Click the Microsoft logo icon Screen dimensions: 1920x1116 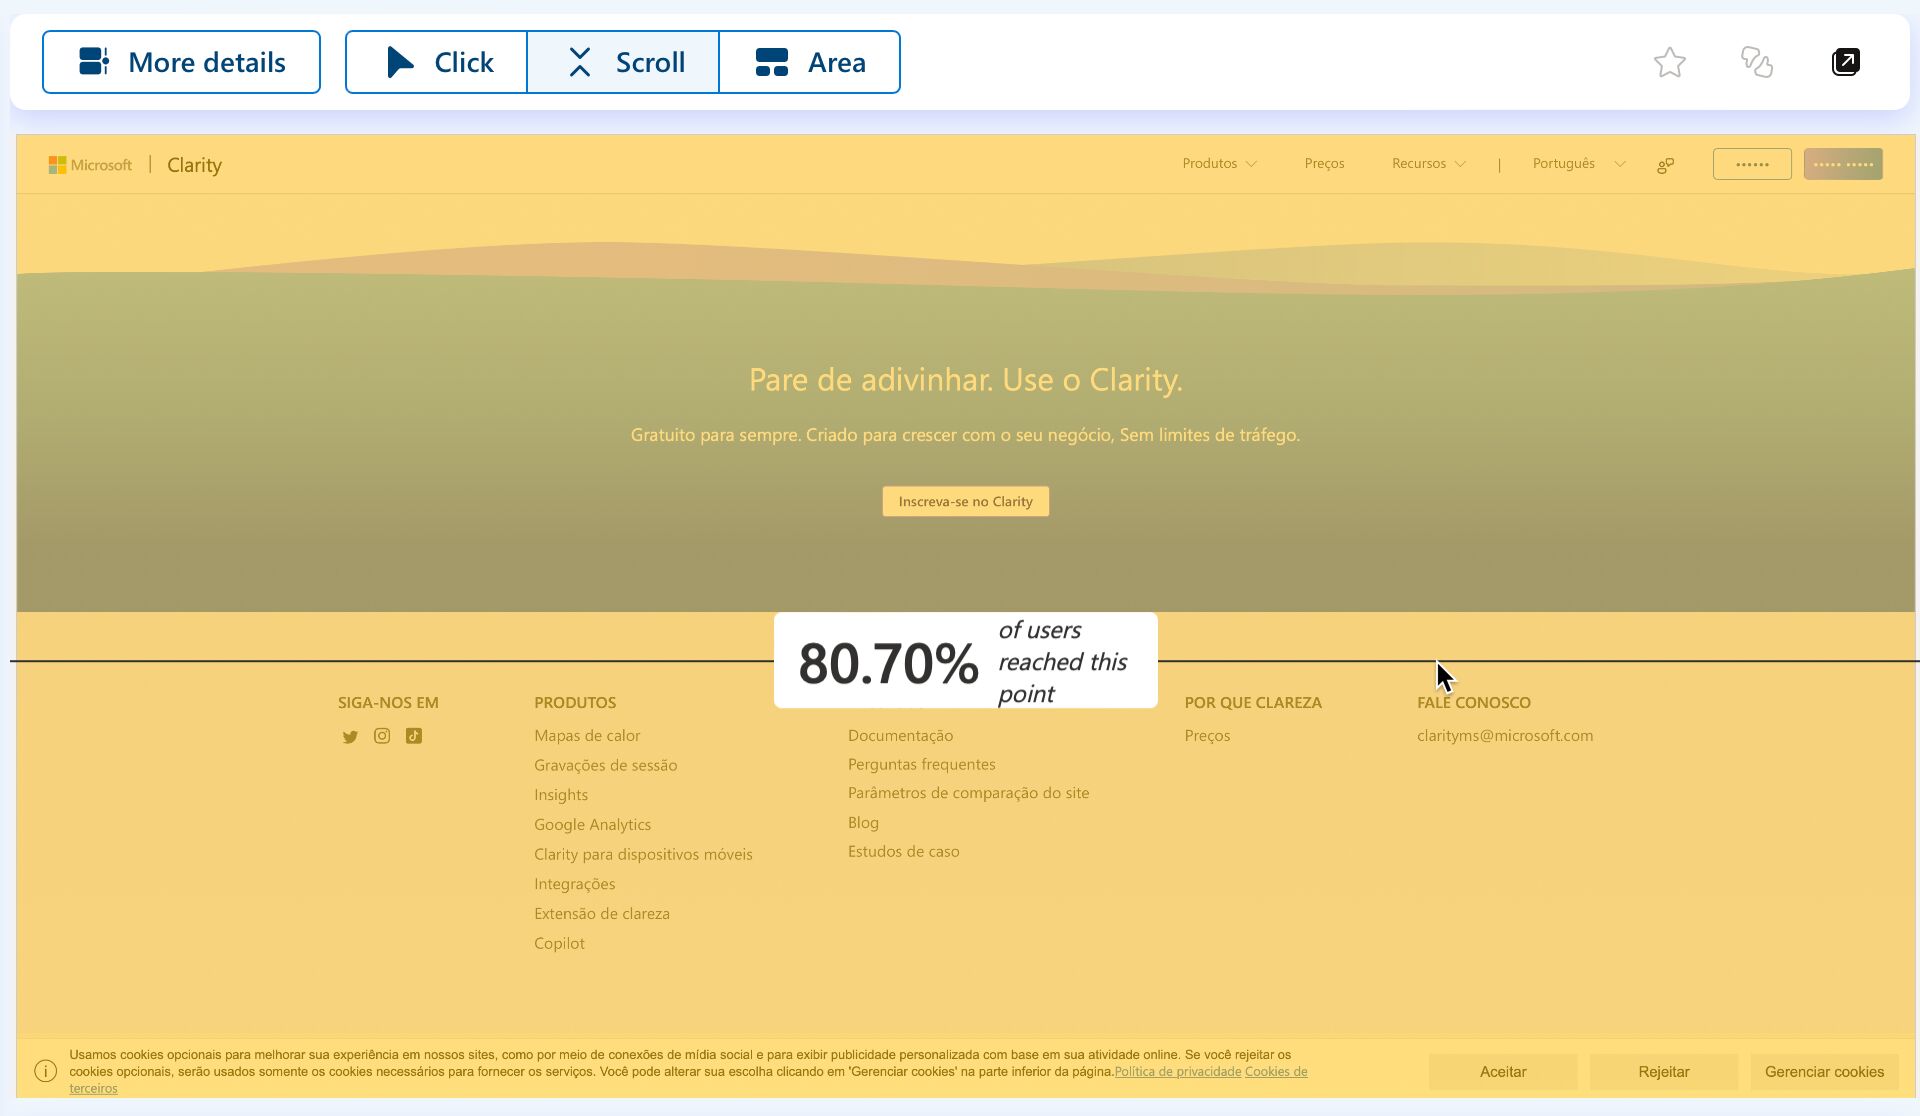58,163
